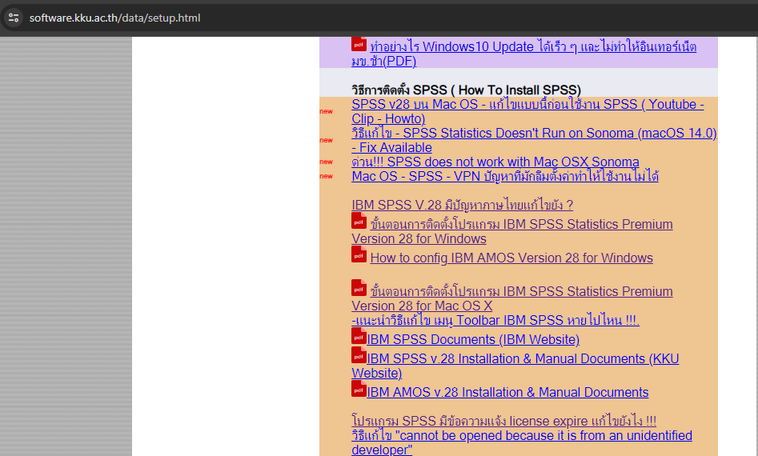This screenshot has width=758, height=456.
Task: Click new badge beside SPSS v28 Mac OS link
Action: 326,112
